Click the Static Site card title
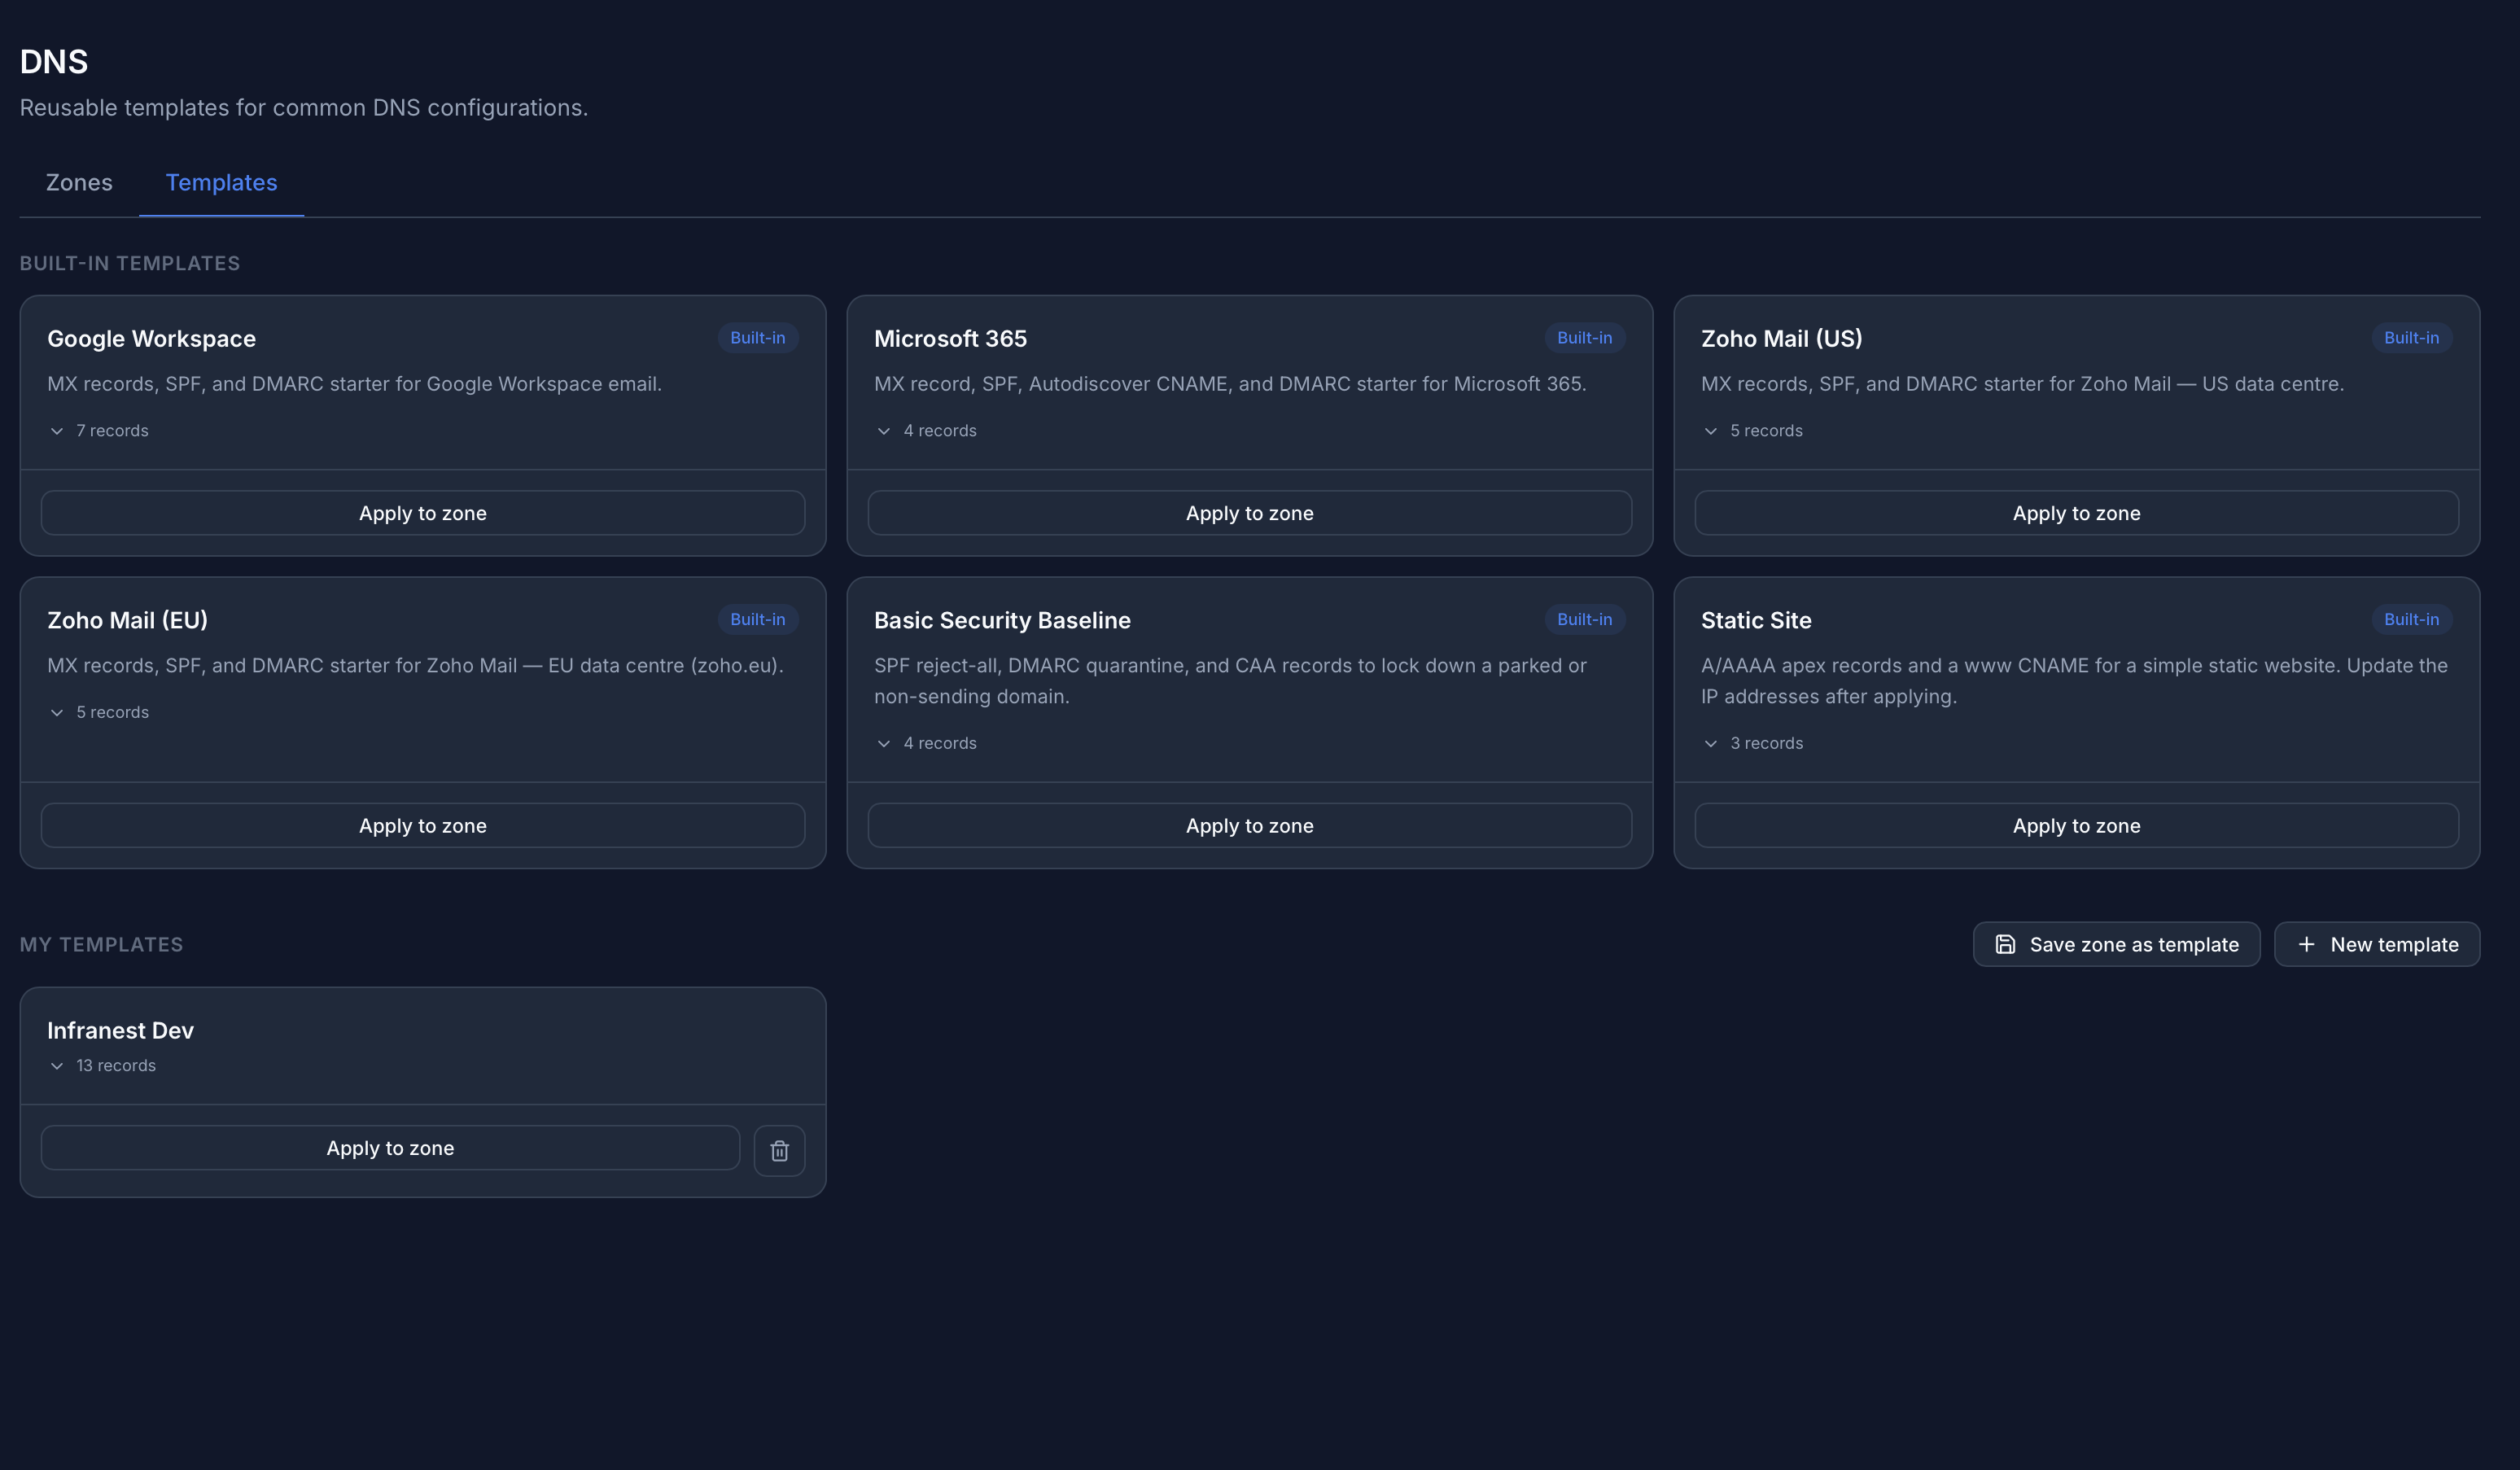The width and height of the screenshot is (2520, 1470). point(1756,620)
